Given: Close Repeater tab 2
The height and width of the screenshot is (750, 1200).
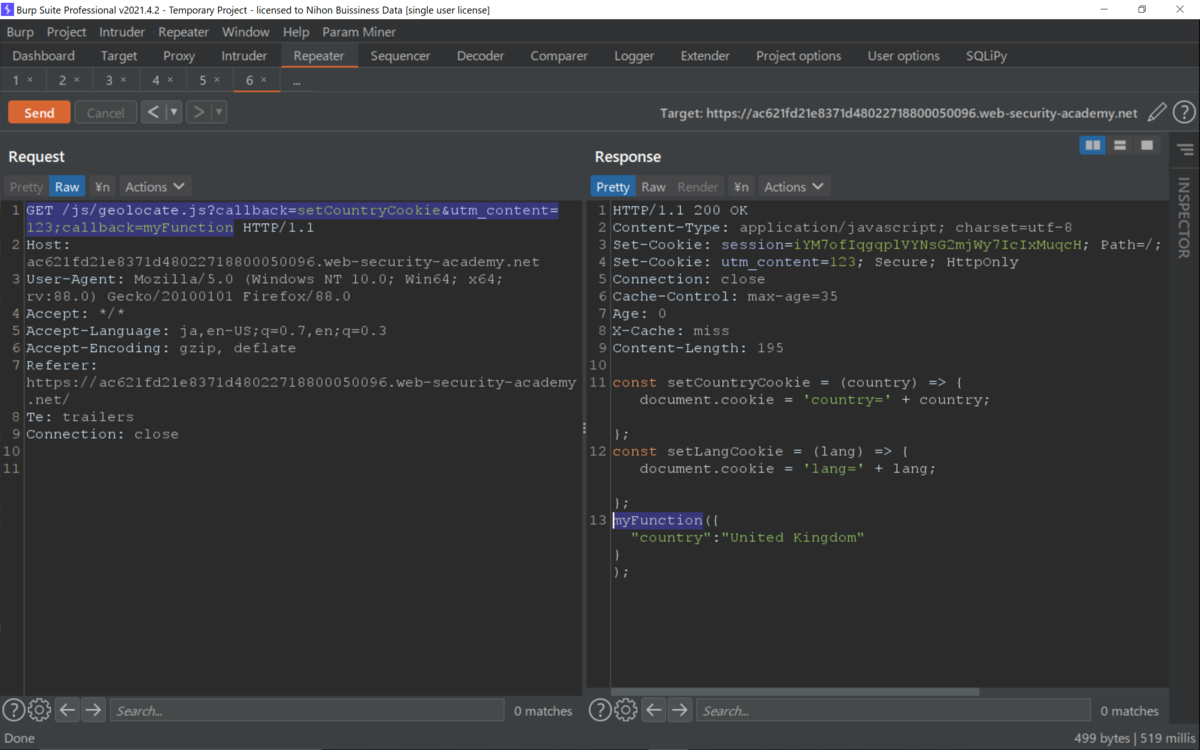Looking at the screenshot, I should [77, 80].
